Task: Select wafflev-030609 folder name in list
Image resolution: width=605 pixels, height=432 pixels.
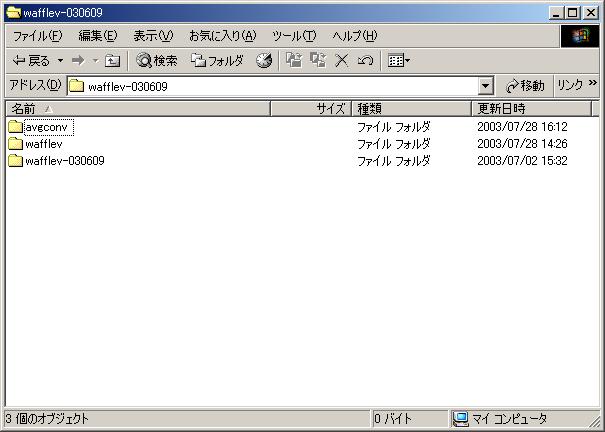Action: pyautogui.click(x=65, y=161)
